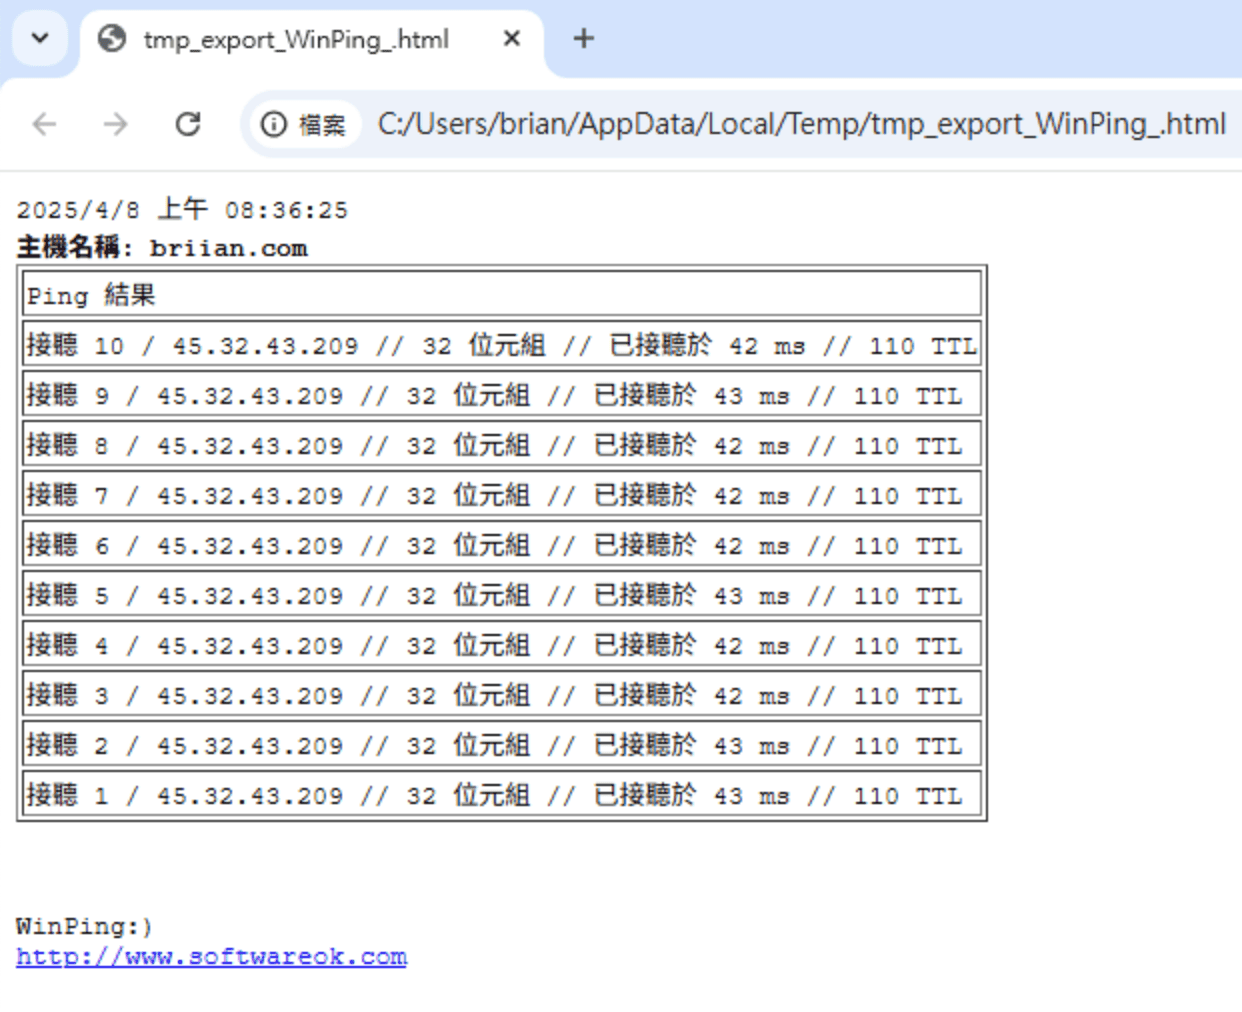The width and height of the screenshot is (1242, 1012).
Task: Go back using the left arrow button
Action: click(44, 124)
